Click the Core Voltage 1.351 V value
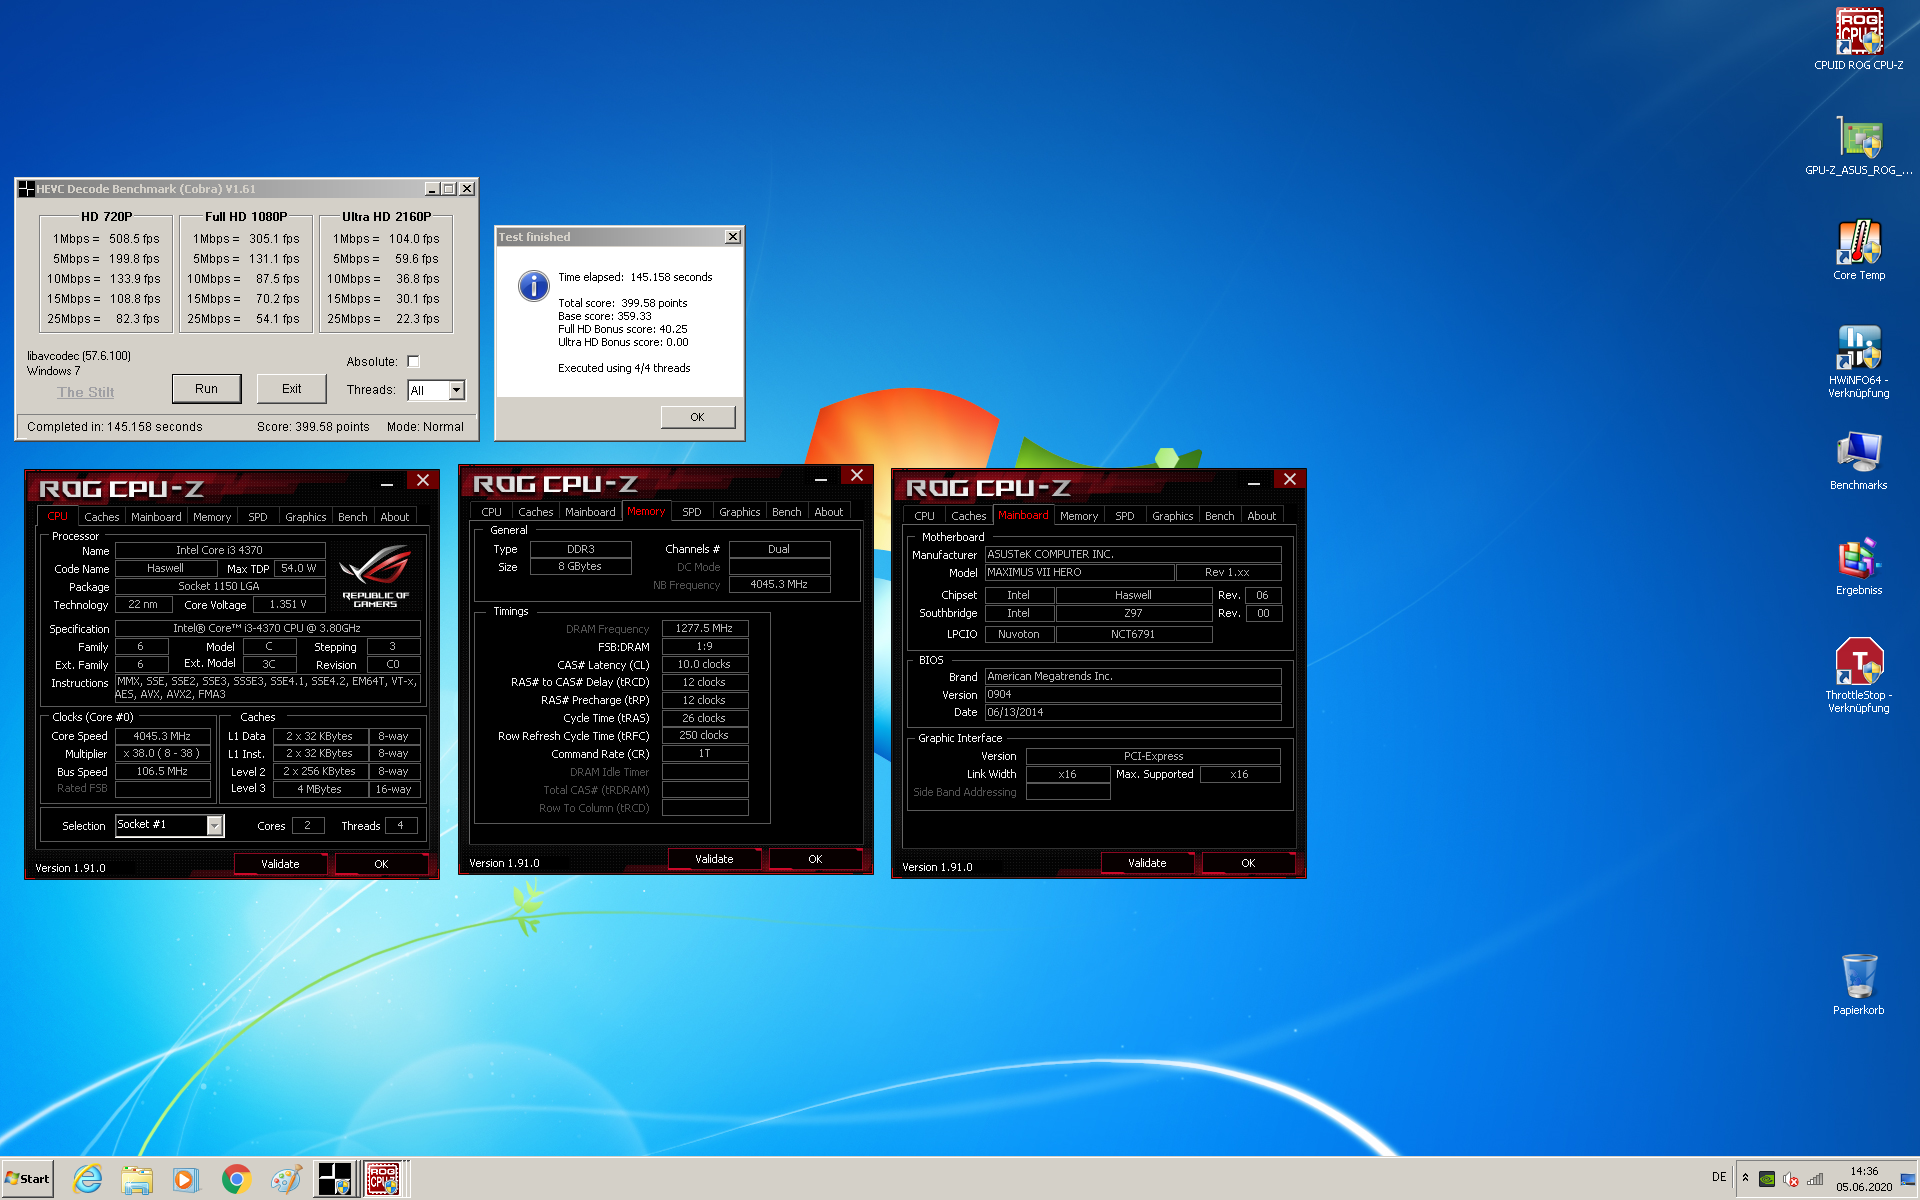1920x1200 pixels. 288,604
